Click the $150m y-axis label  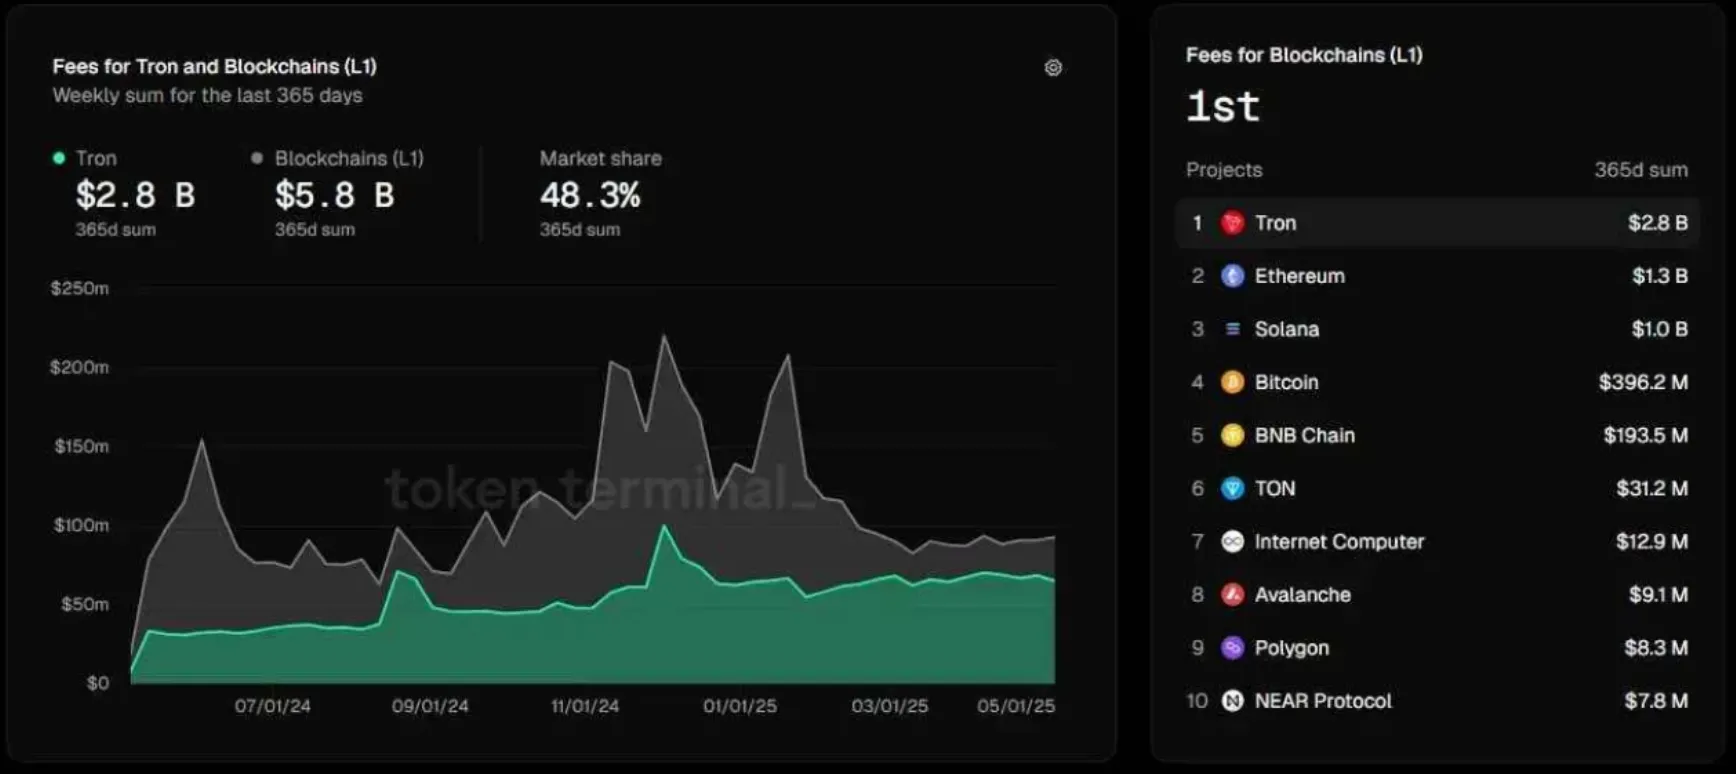[82, 446]
